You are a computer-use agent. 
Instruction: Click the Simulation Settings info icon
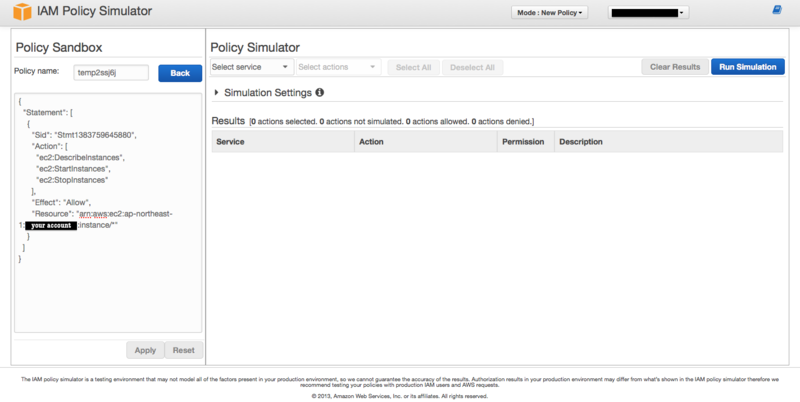(319, 92)
